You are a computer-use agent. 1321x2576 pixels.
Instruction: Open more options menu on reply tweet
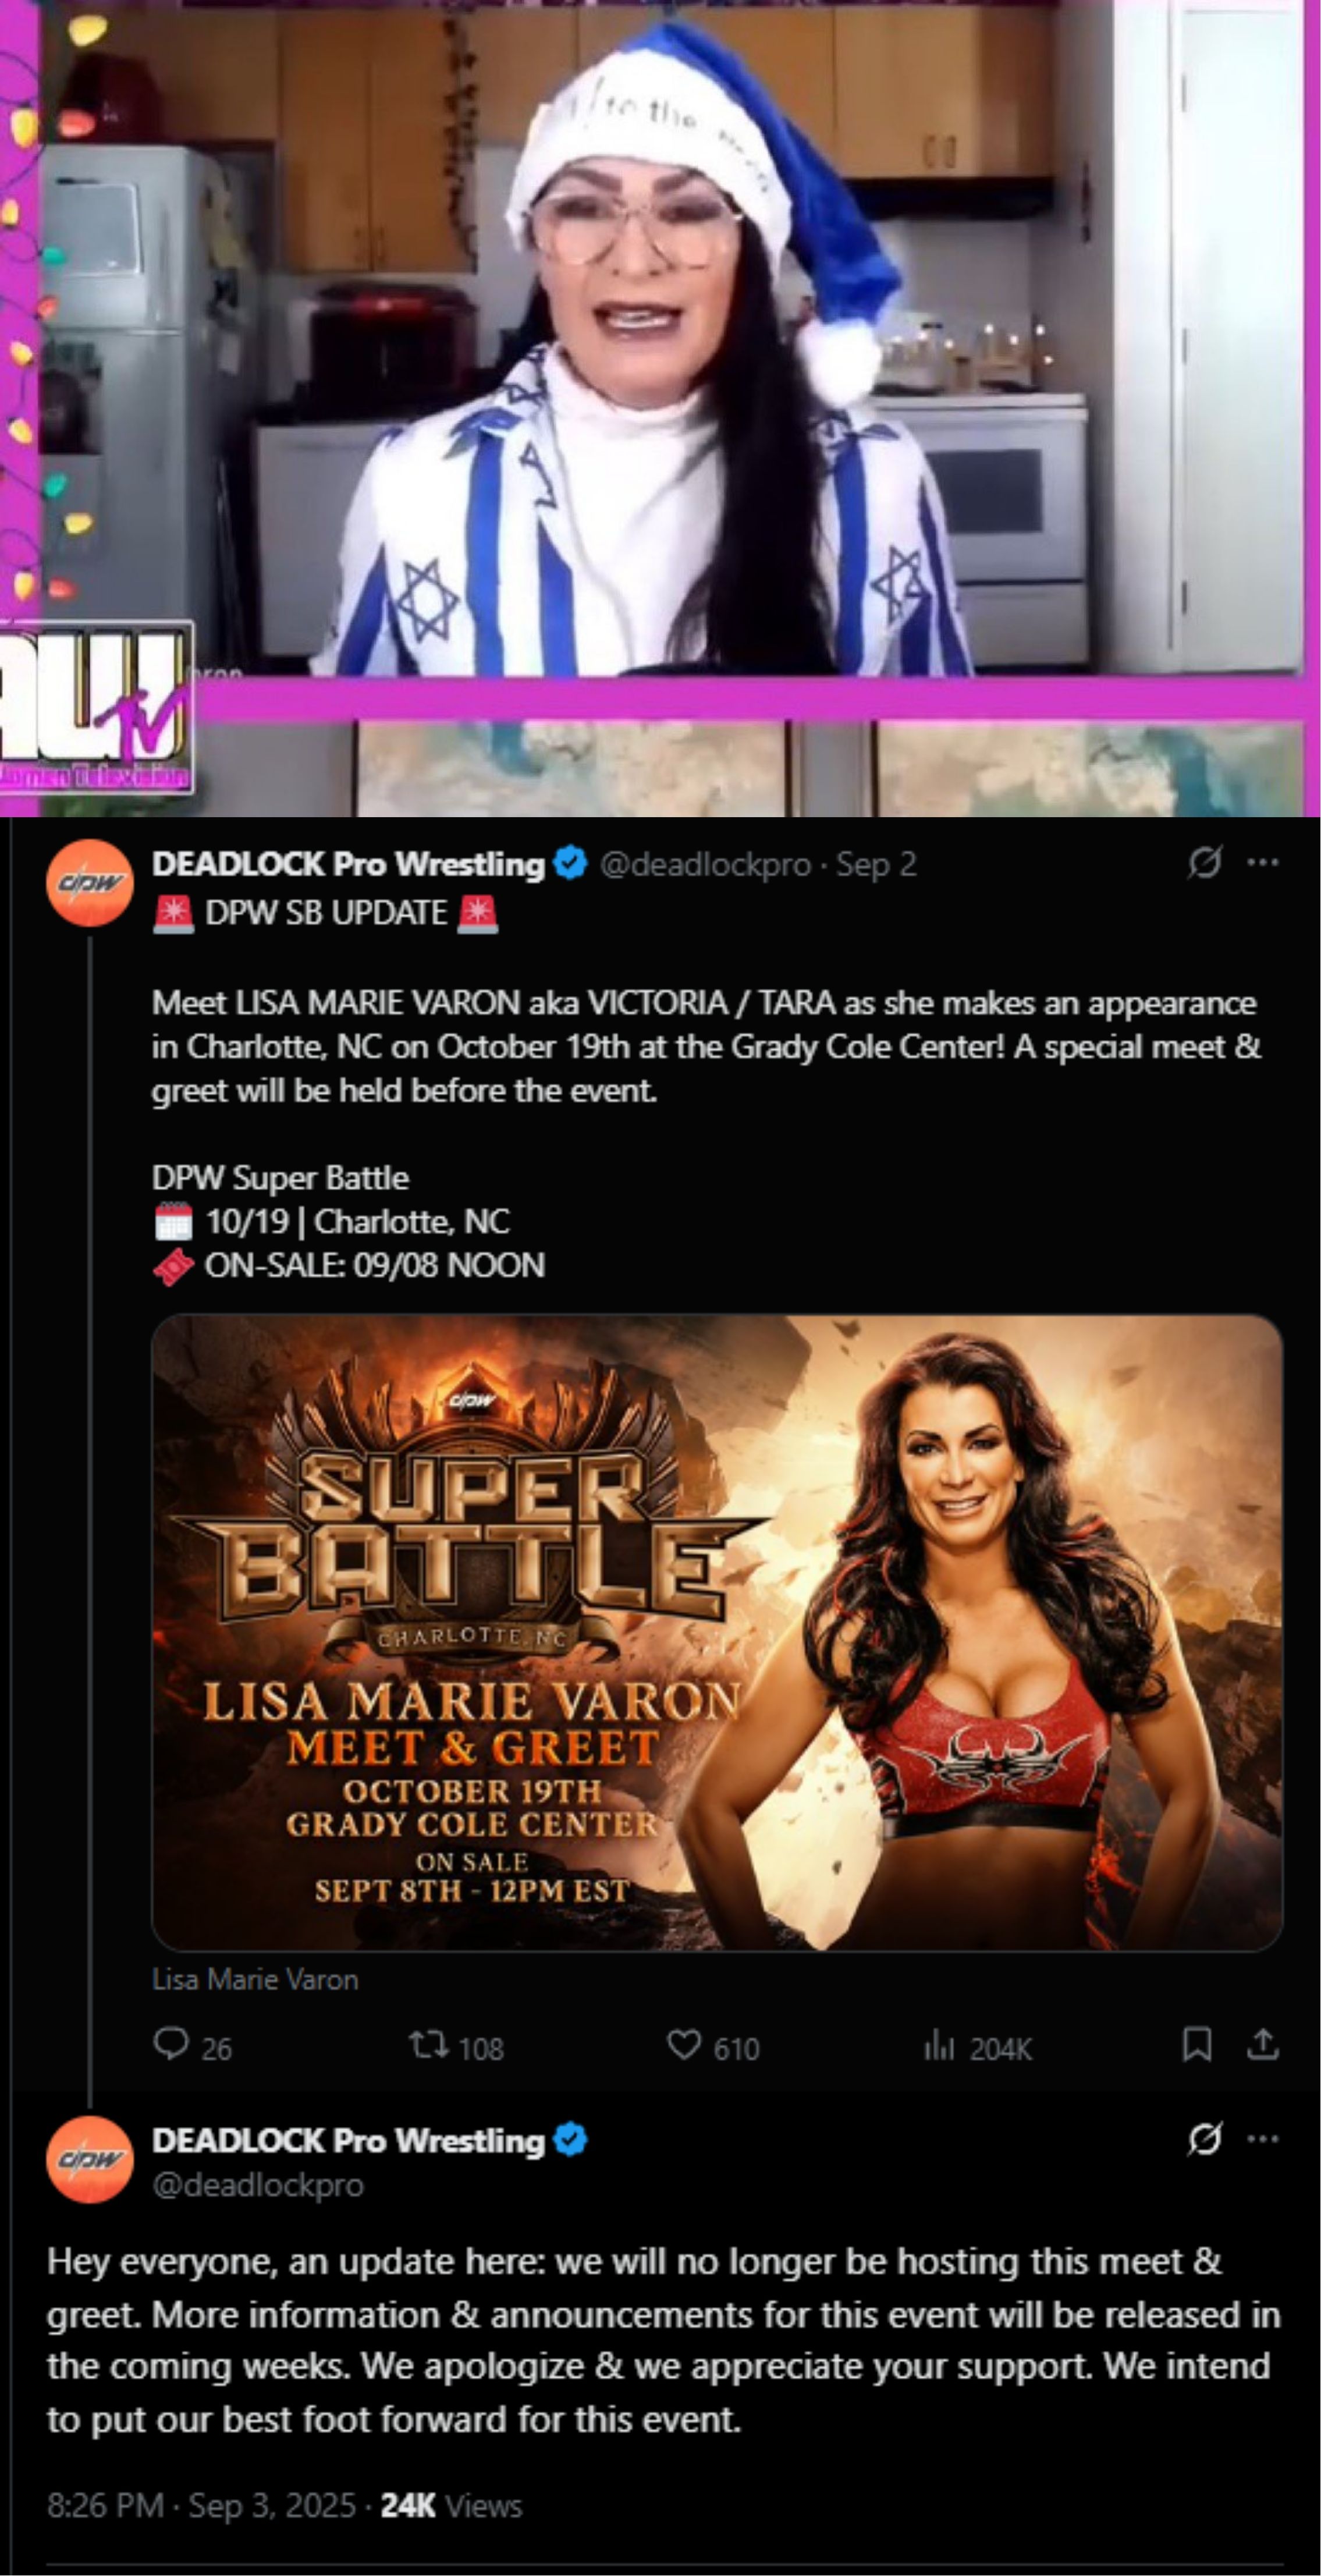(x=1263, y=2139)
